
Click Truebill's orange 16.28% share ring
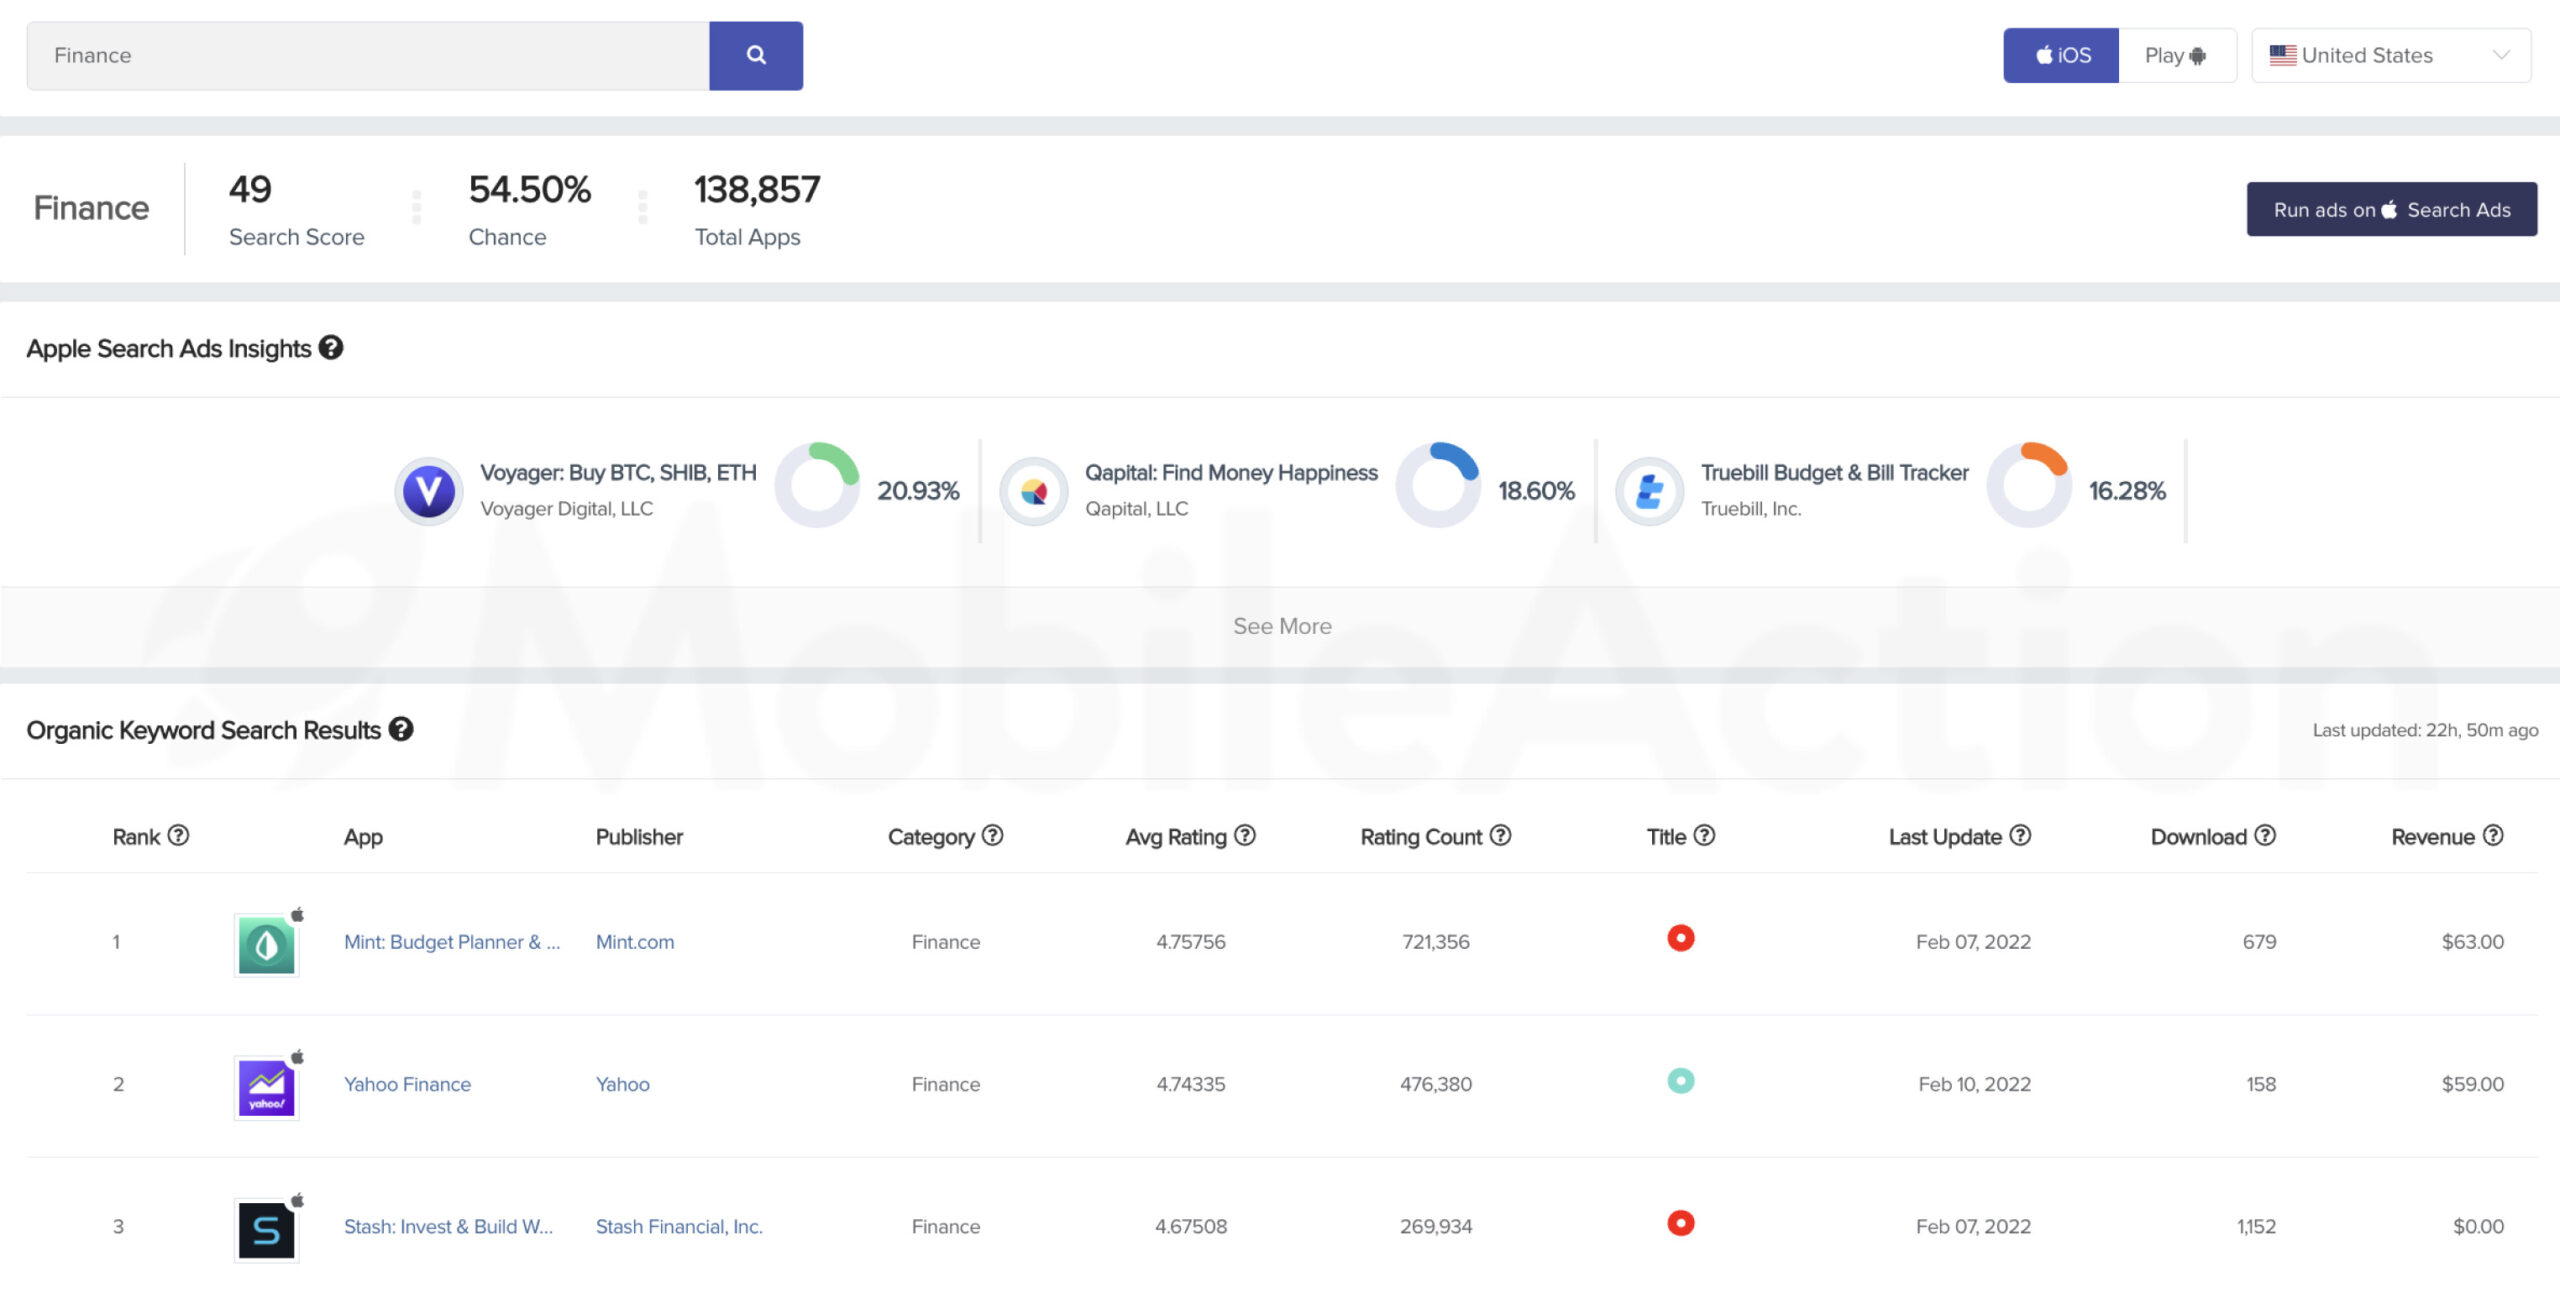pyautogui.click(x=2029, y=485)
